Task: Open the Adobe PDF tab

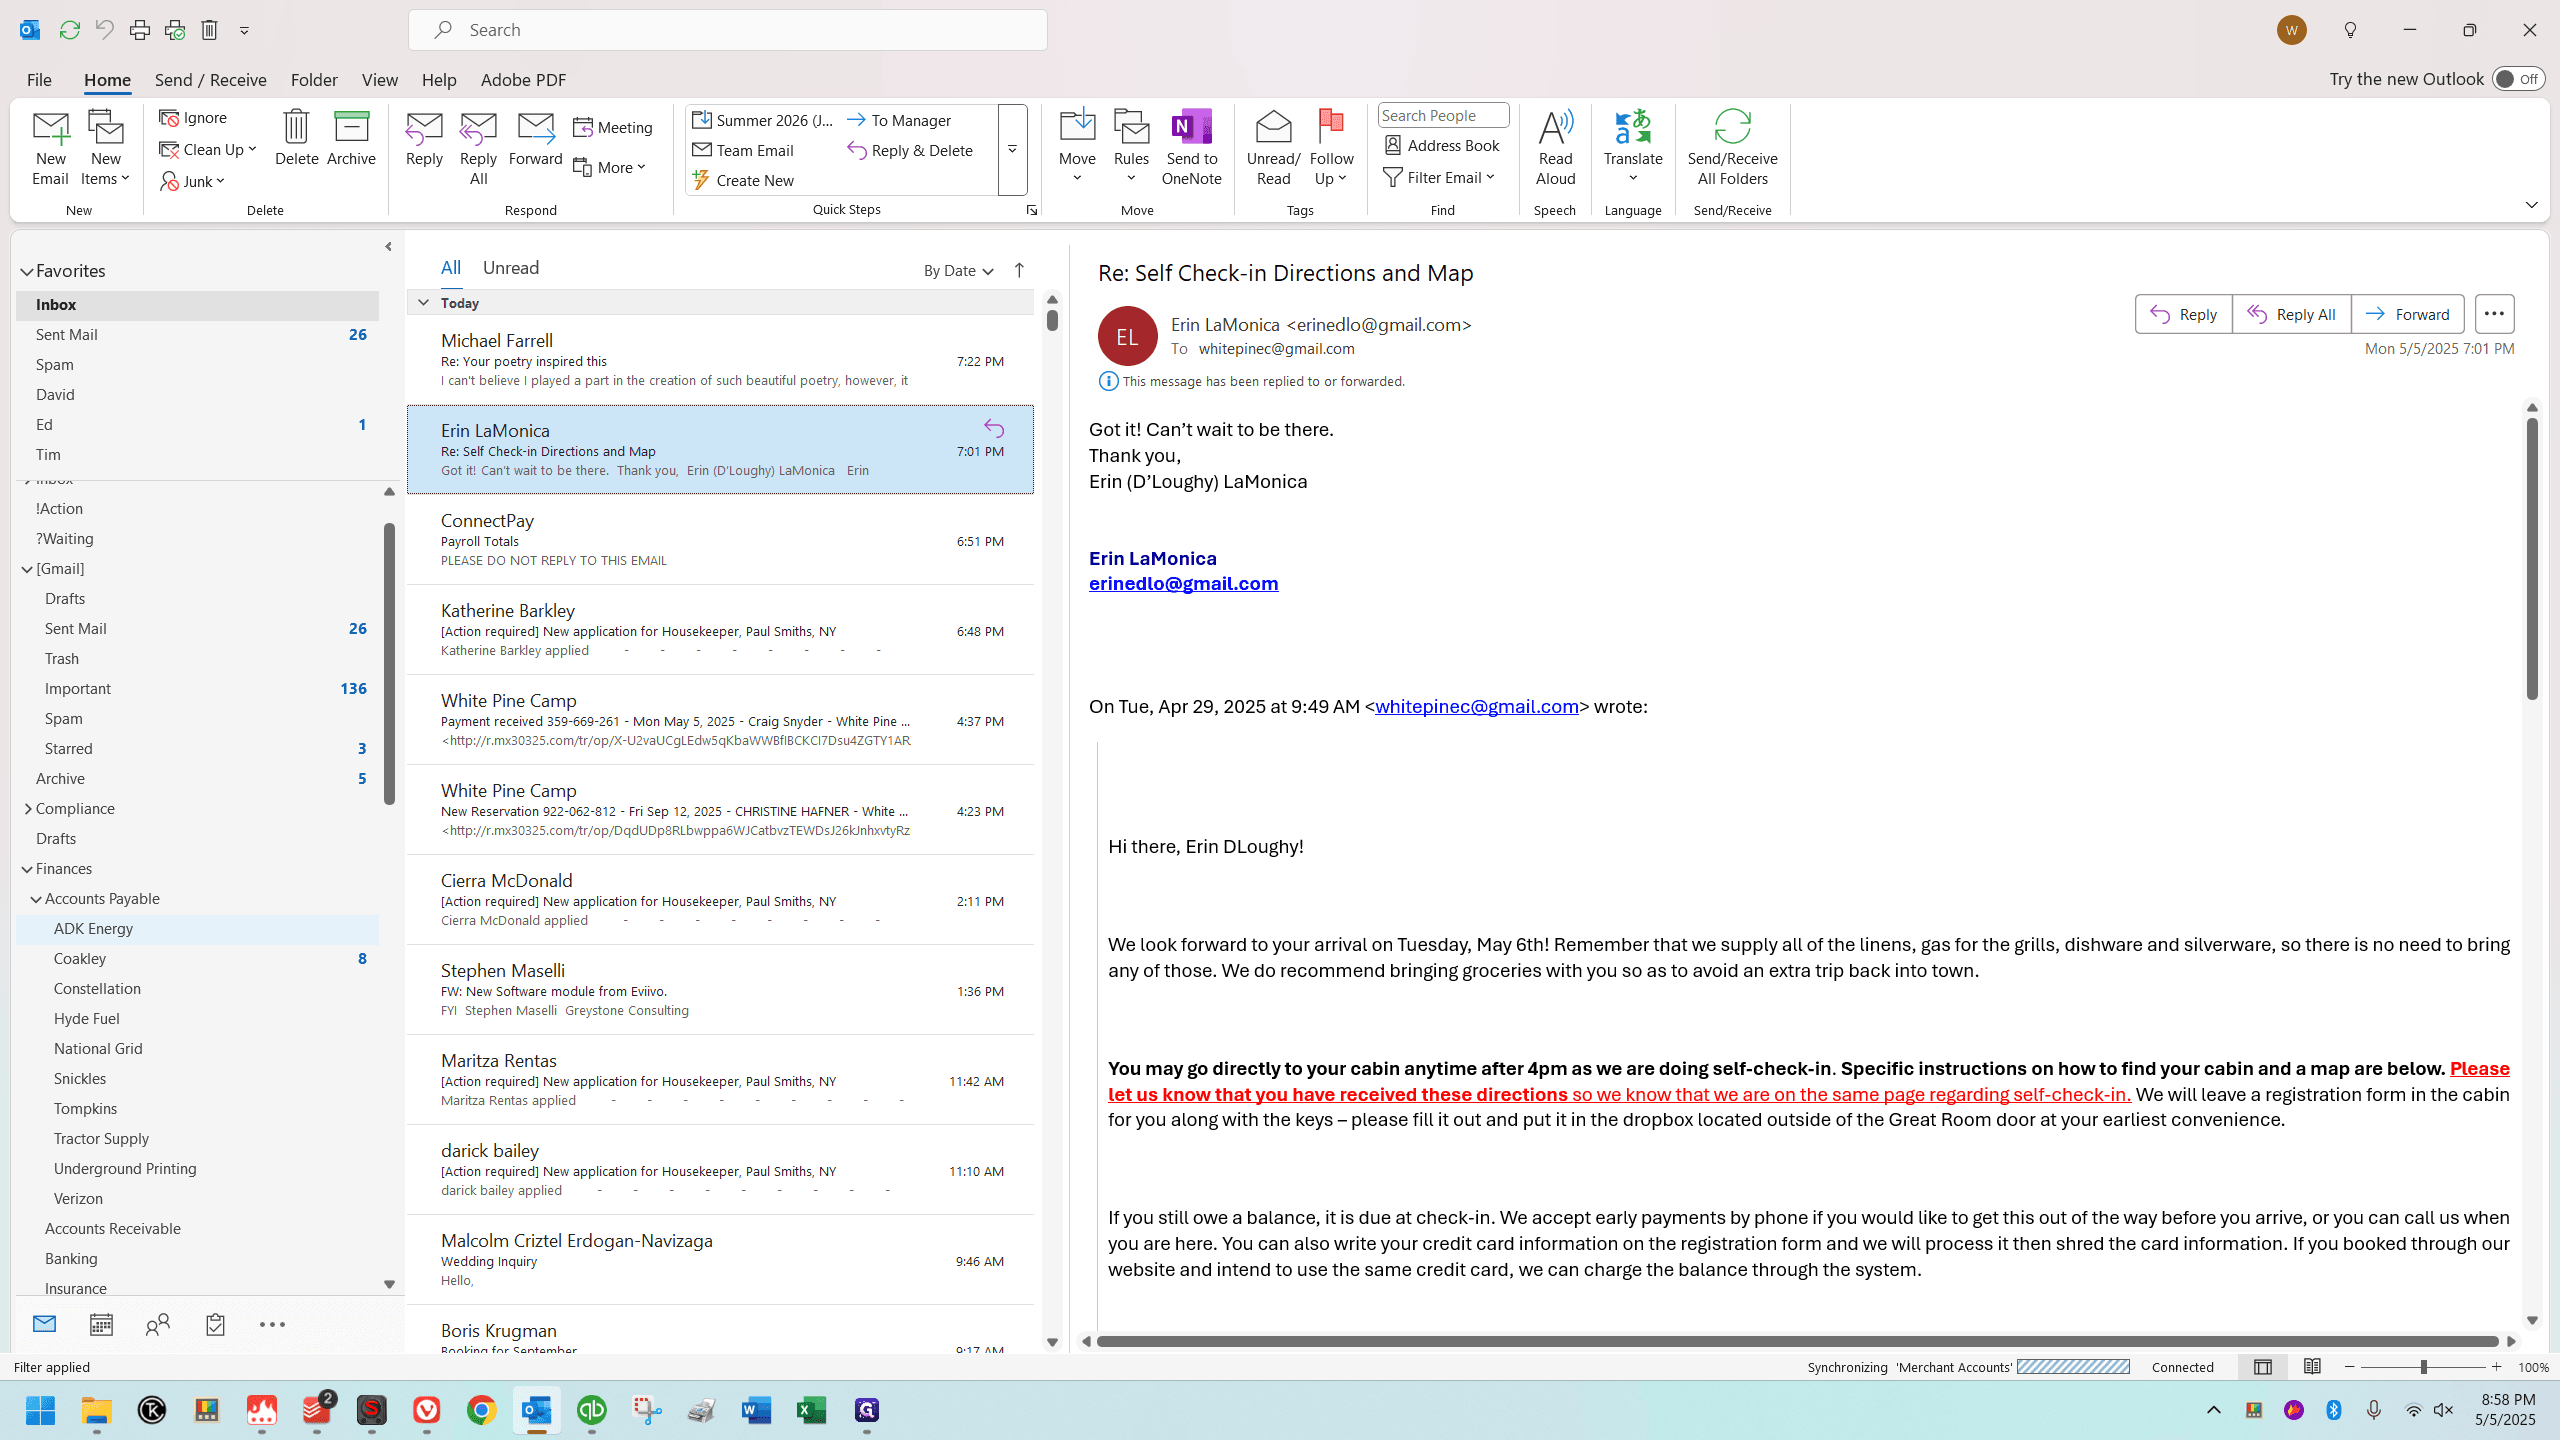Action: 523,80
